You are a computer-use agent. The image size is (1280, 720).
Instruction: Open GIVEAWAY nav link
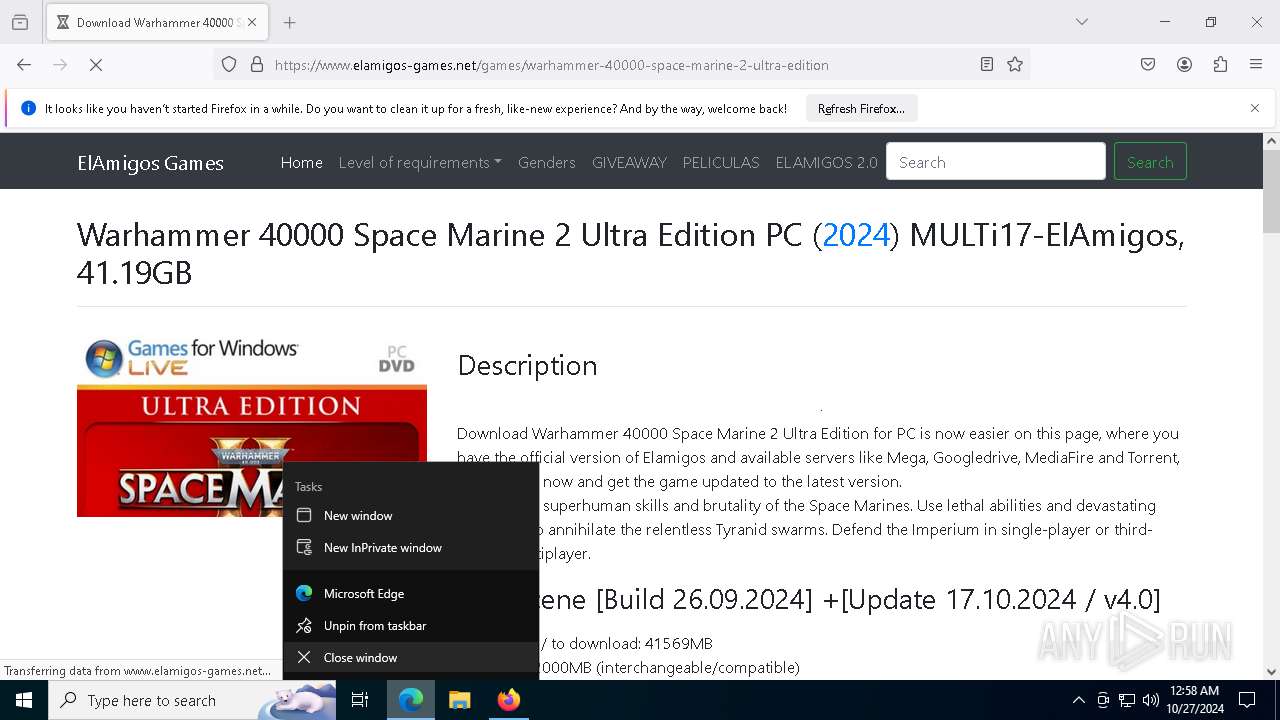coord(629,162)
